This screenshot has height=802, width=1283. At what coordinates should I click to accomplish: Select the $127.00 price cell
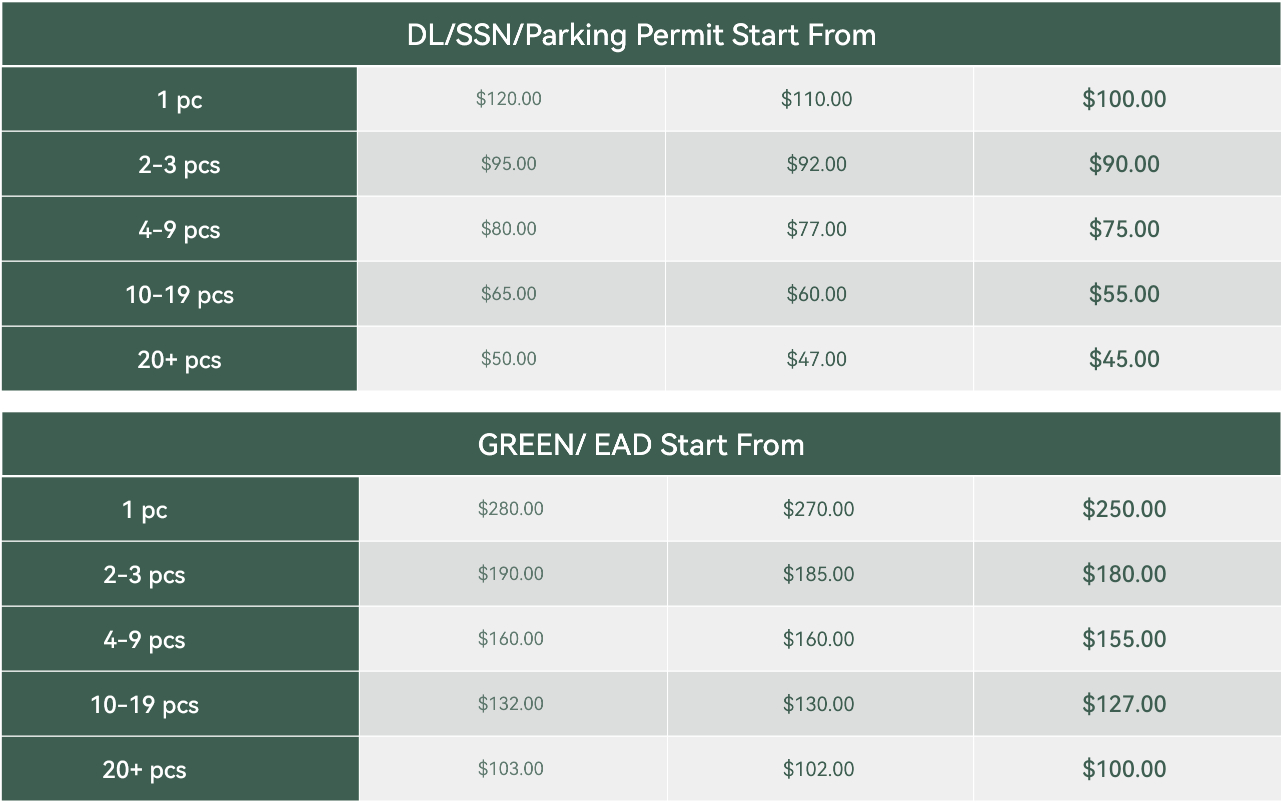coord(1124,704)
